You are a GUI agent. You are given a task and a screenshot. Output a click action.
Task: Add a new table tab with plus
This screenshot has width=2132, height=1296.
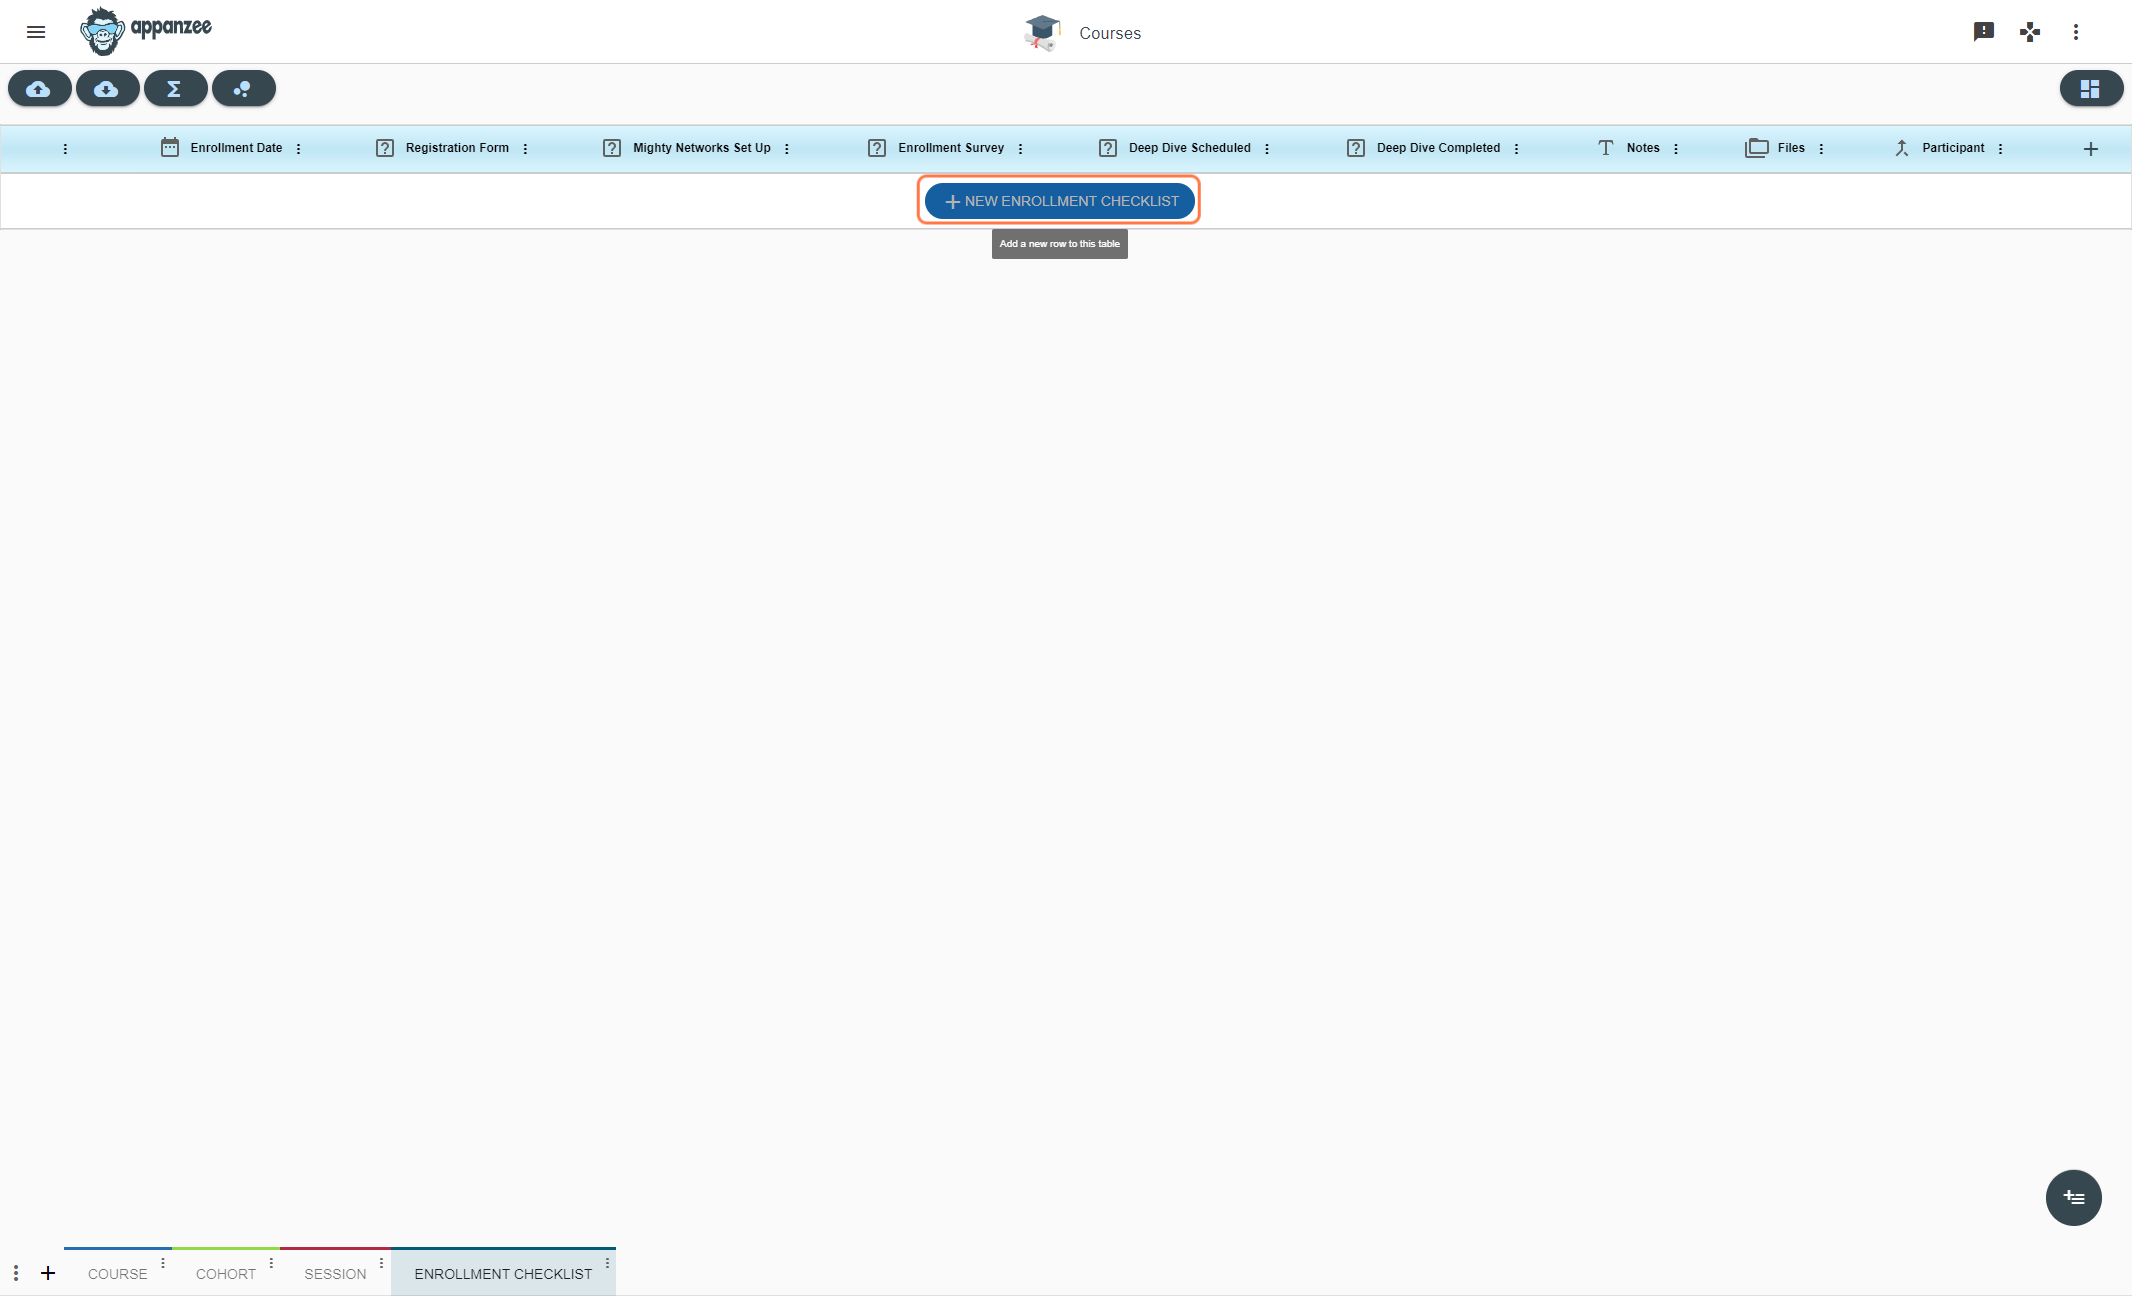click(48, 1273)
